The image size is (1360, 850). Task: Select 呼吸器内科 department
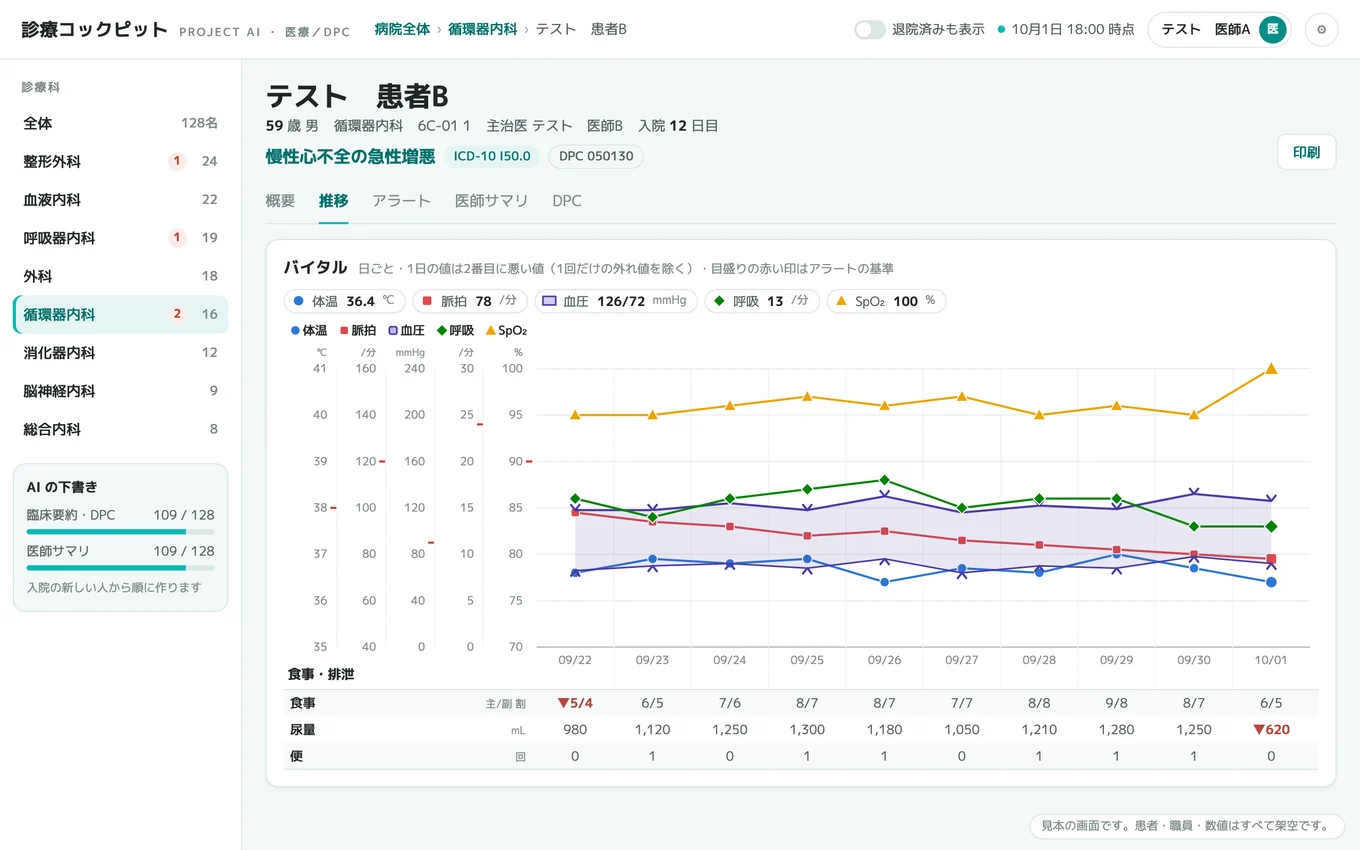120,238
